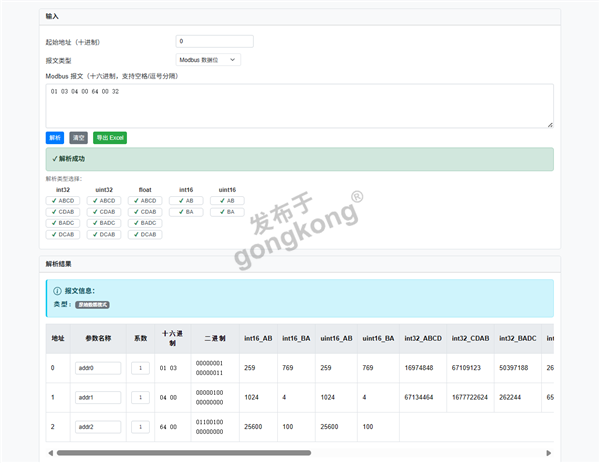Toggle the int16 AB checkbox
This screenshot has height=463, width=600.
click(x=175, y=200)
